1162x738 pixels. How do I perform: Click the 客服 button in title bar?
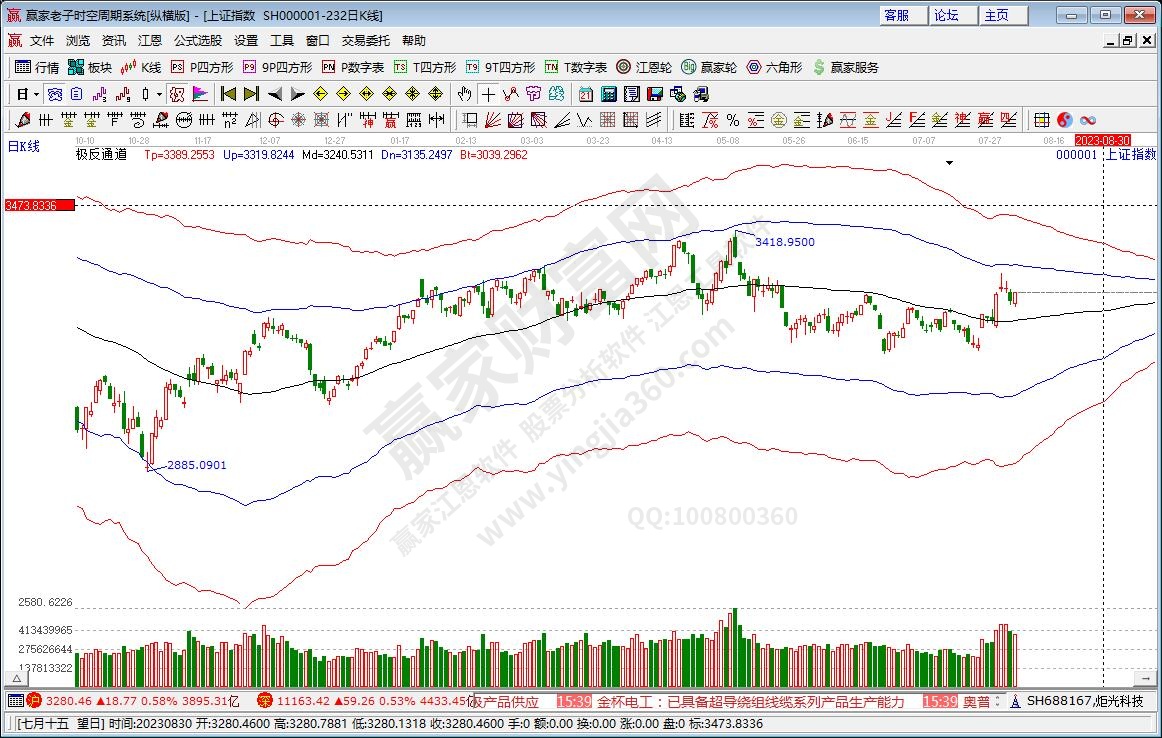point(896,15)
